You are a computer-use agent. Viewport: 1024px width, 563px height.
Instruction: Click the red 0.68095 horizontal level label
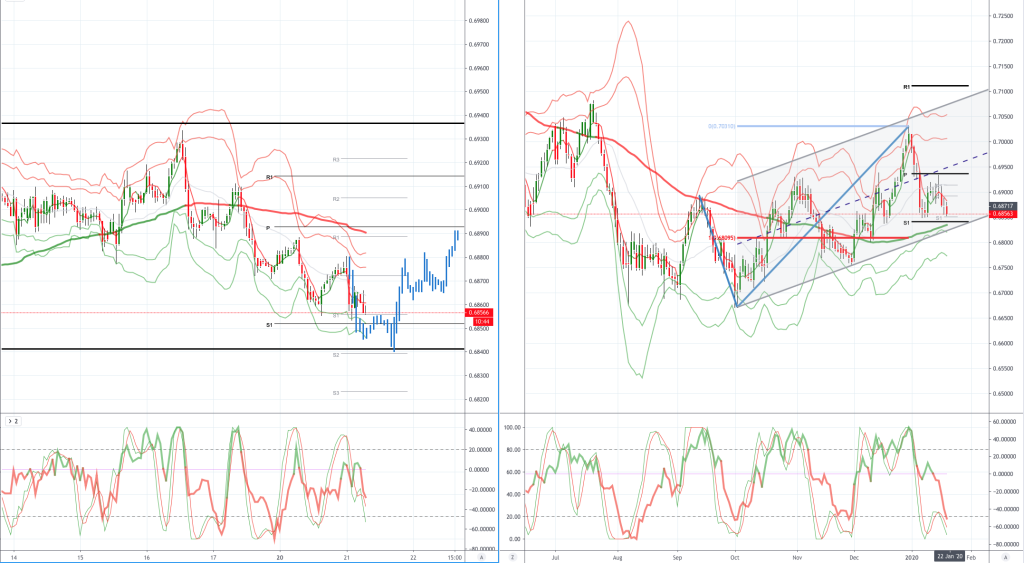click(x=724, y=238)
